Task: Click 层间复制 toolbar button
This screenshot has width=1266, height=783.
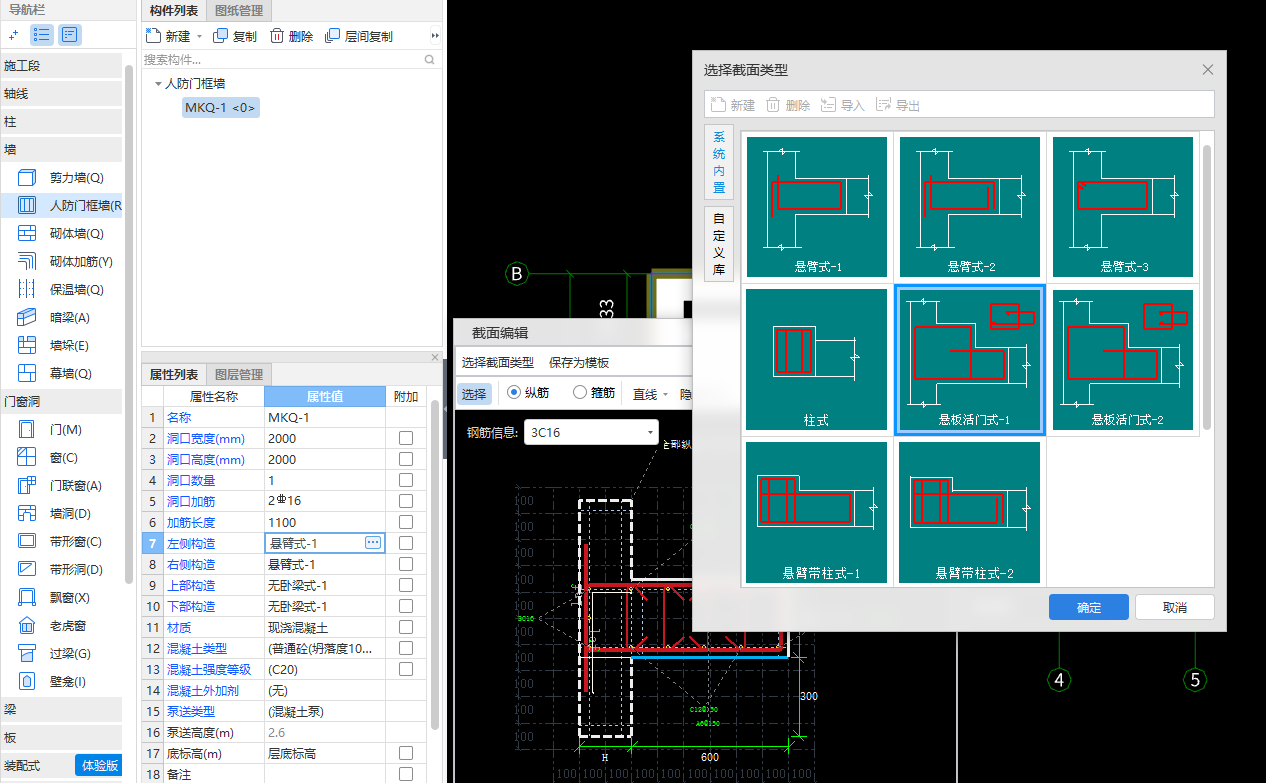Action: coord(359,36)
